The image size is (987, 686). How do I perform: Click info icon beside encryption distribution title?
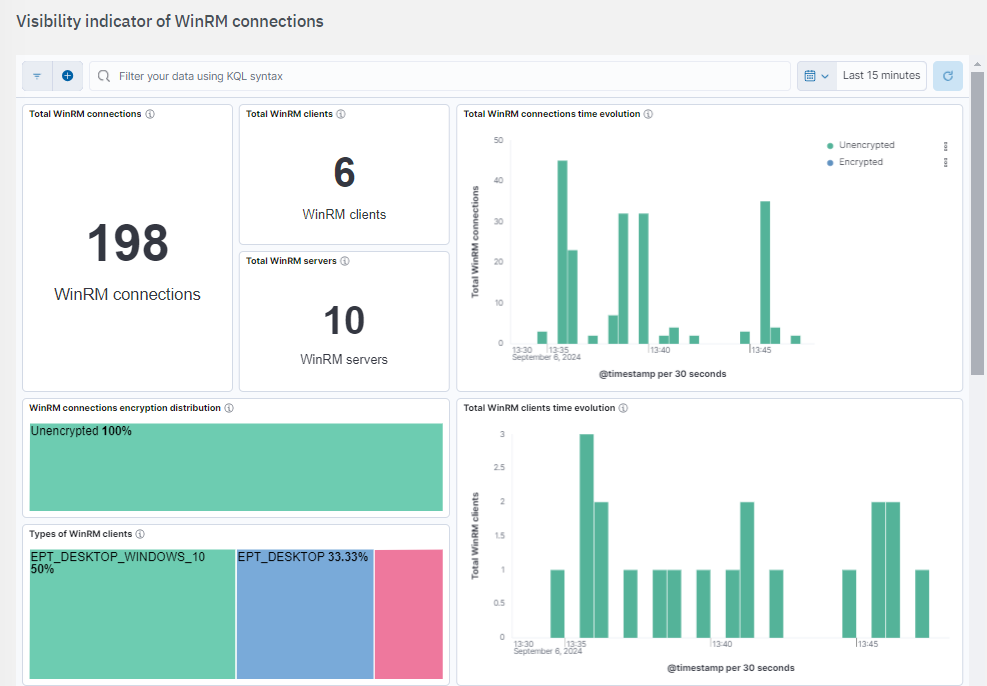229,408
